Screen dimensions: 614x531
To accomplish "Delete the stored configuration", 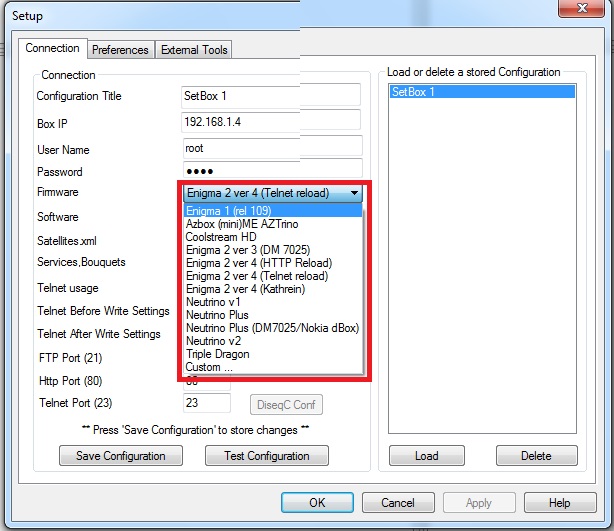I will point(535,456).
